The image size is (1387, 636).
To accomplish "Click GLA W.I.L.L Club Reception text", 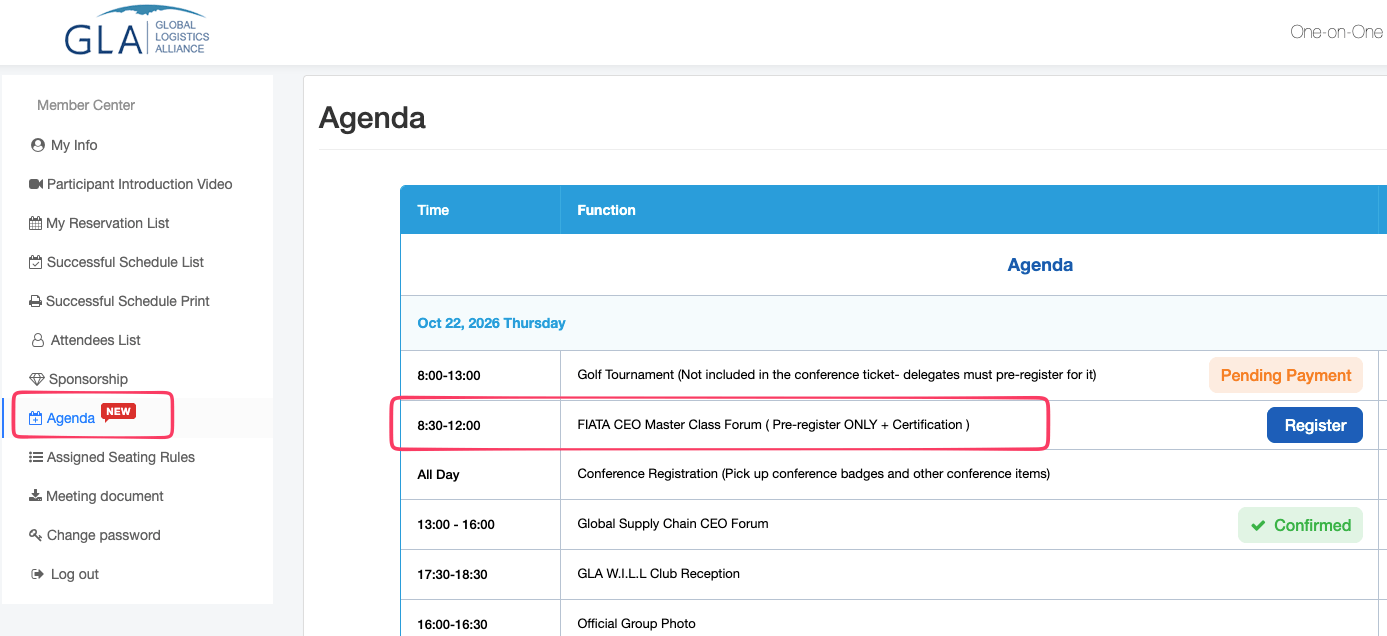I will [659, 574].
